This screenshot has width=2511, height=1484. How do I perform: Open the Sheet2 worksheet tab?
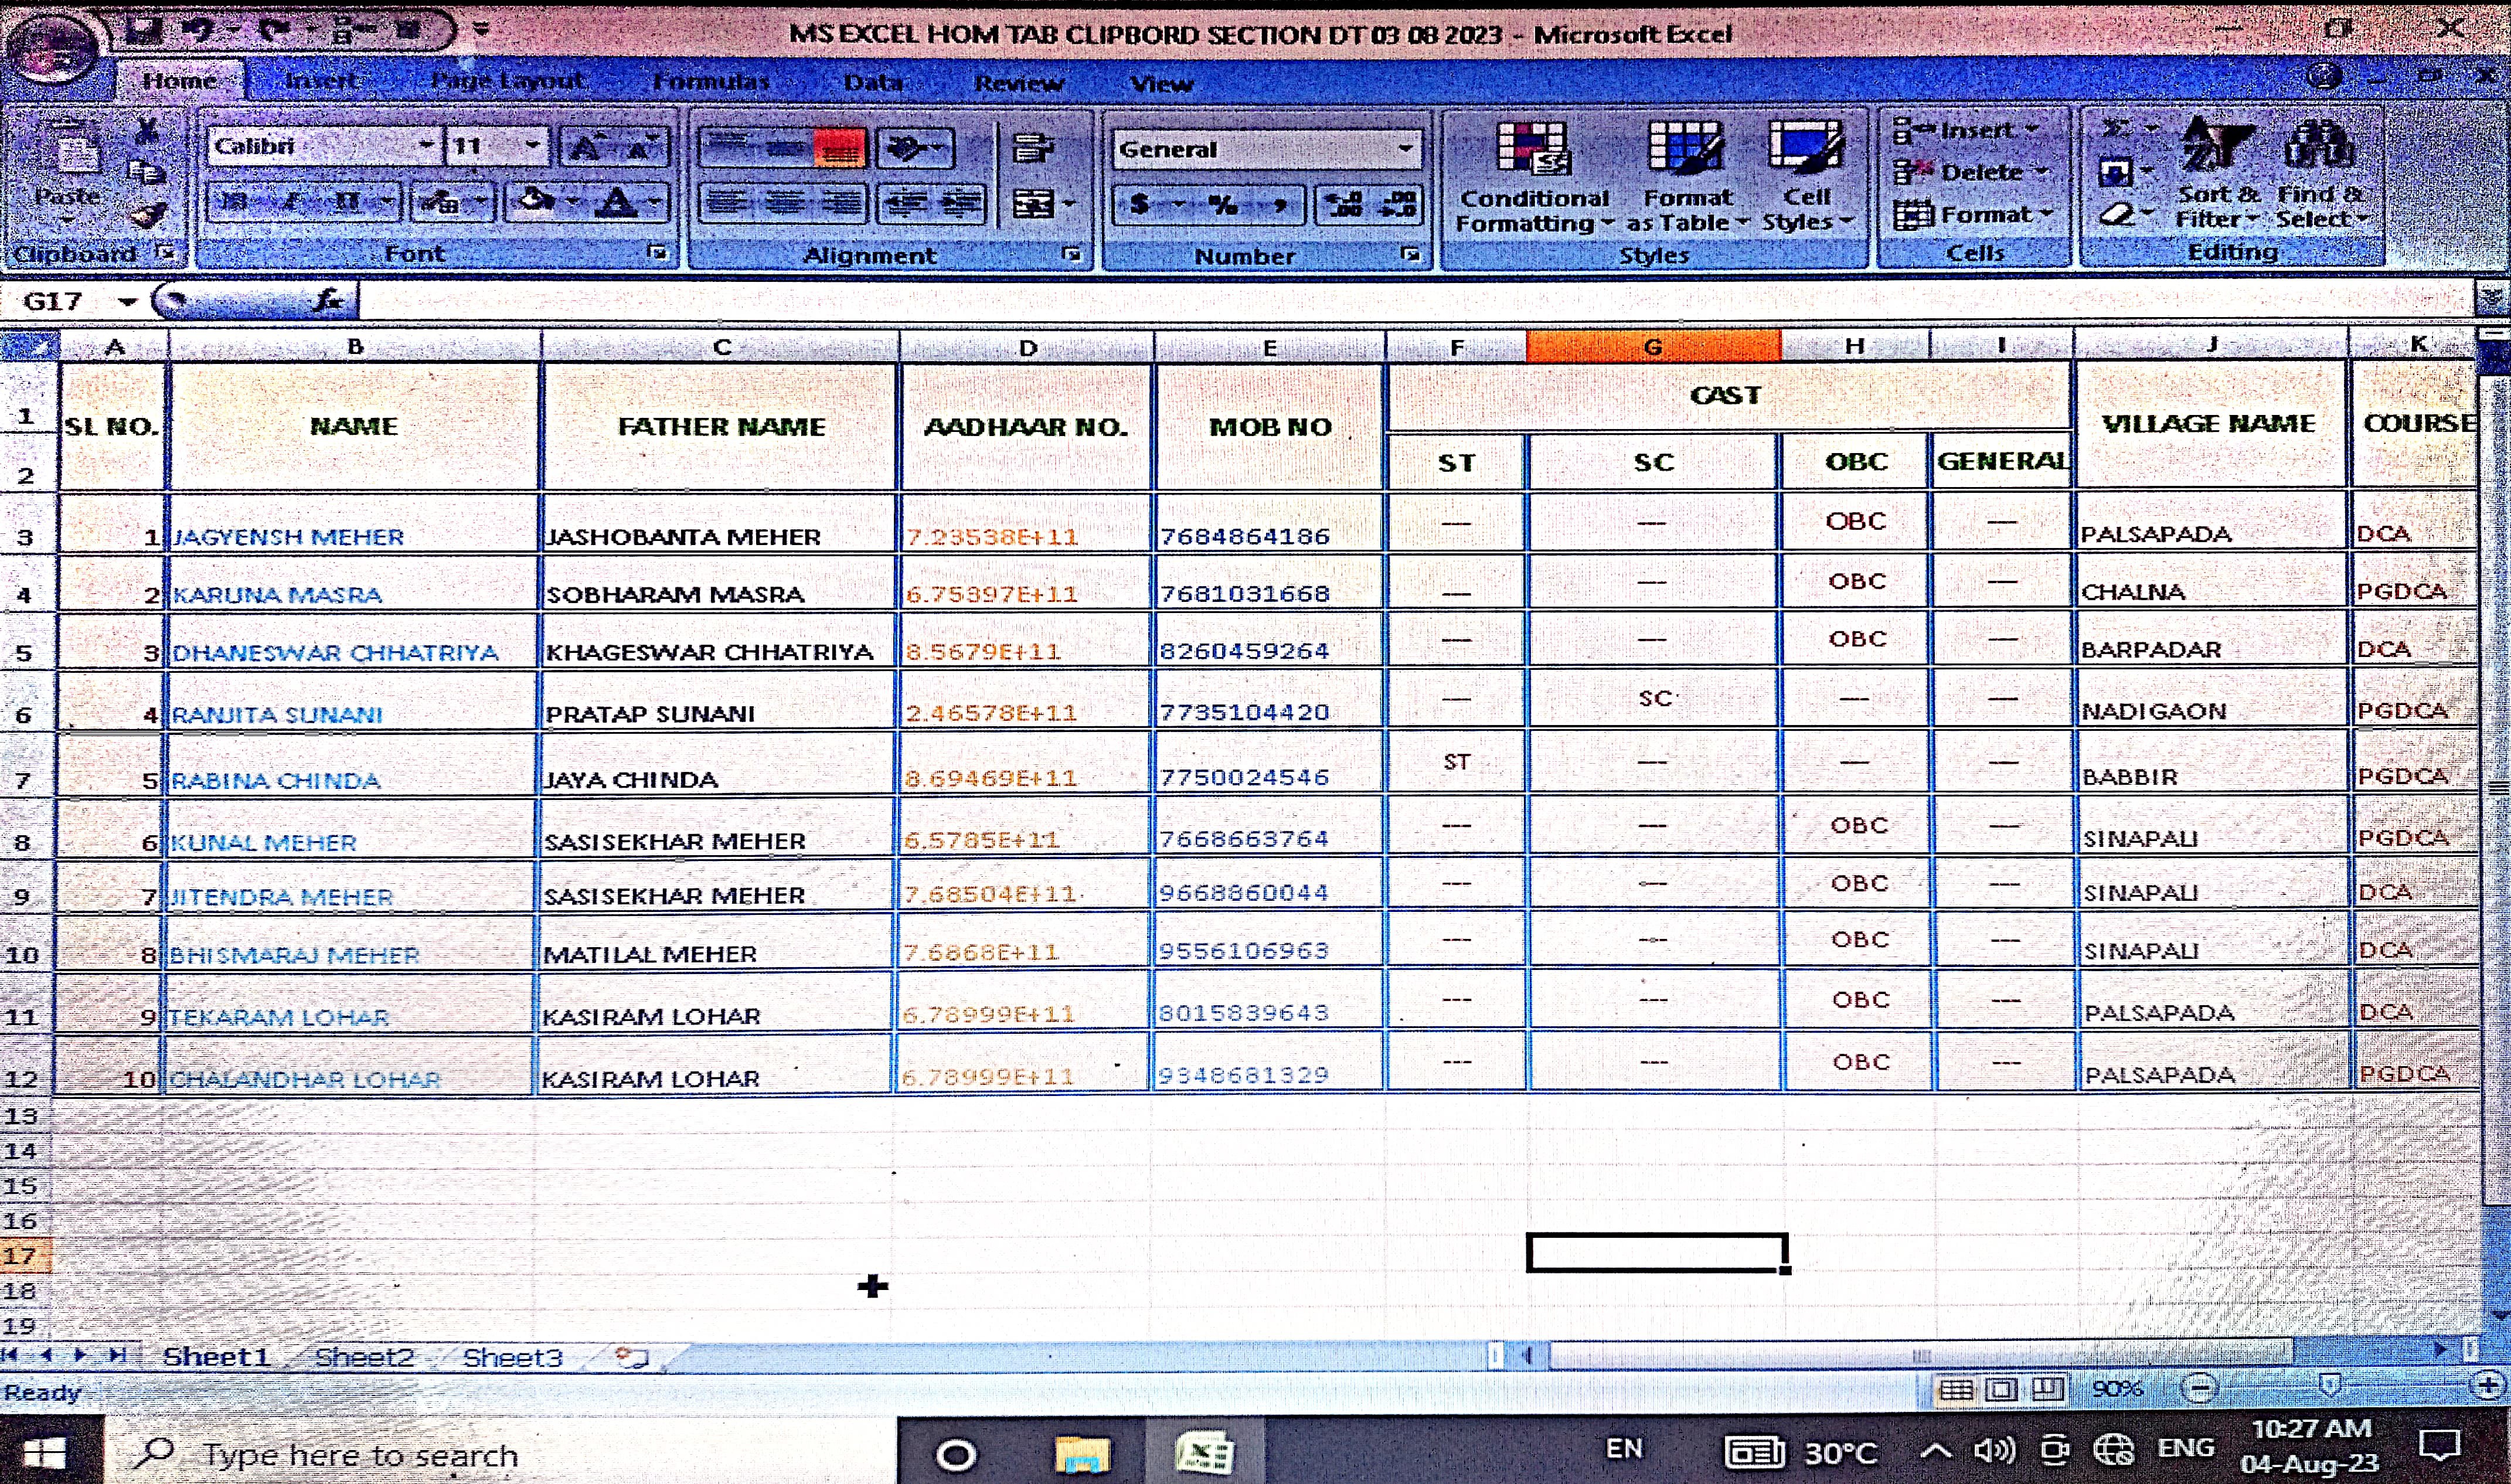coord(364,1357)
